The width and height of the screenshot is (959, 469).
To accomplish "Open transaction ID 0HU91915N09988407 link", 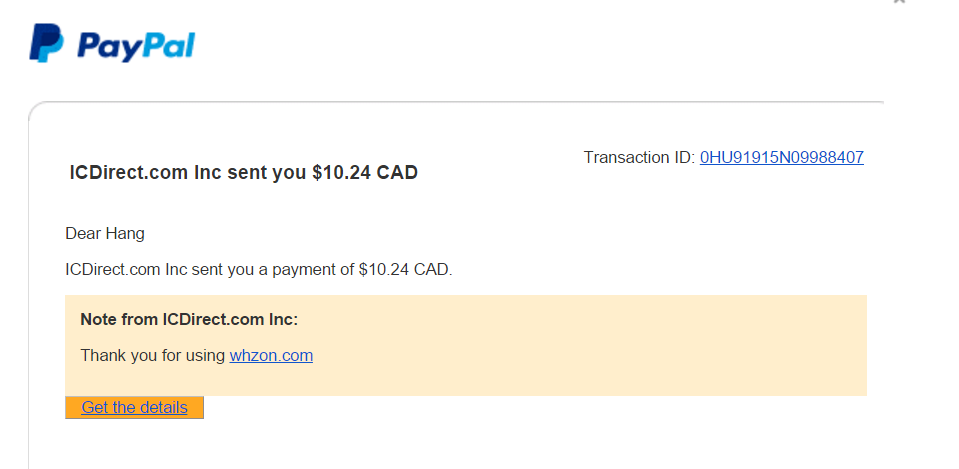I will coord(781,157).
